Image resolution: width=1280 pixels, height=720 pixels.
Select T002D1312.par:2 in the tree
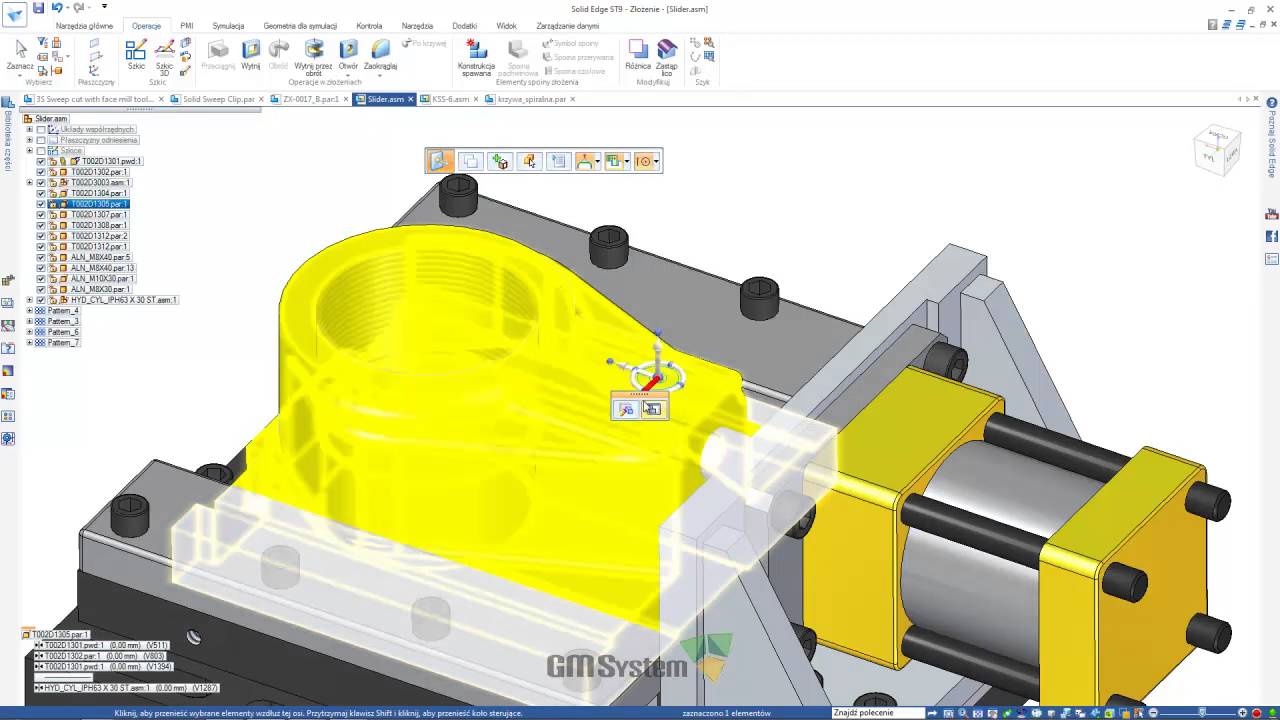click(98, 236)
